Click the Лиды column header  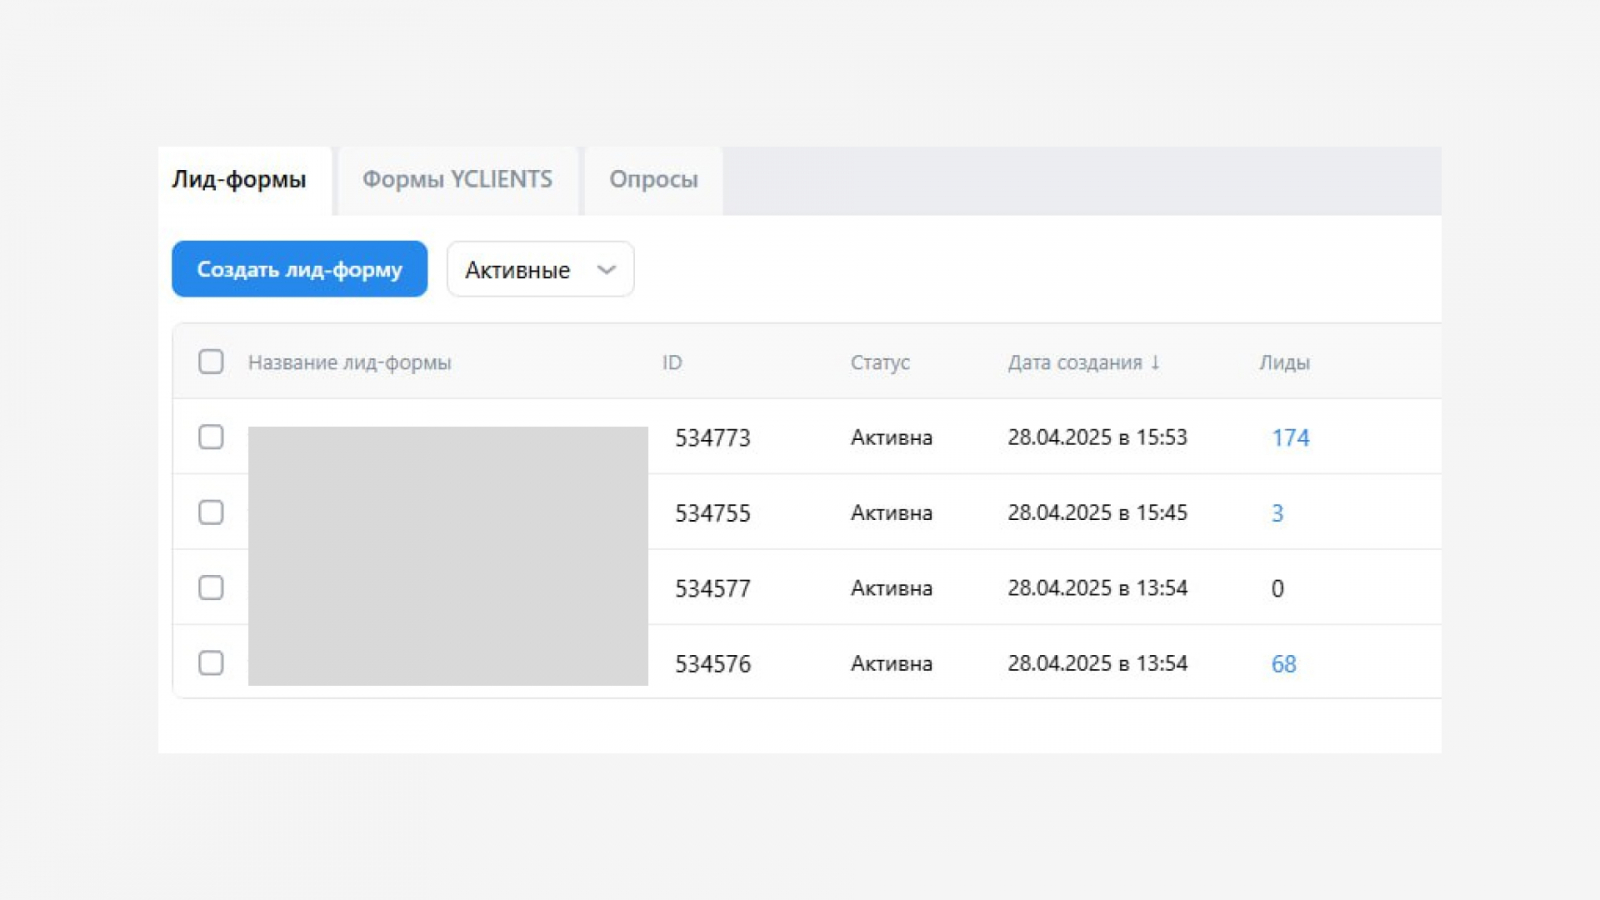[1284, 362]
